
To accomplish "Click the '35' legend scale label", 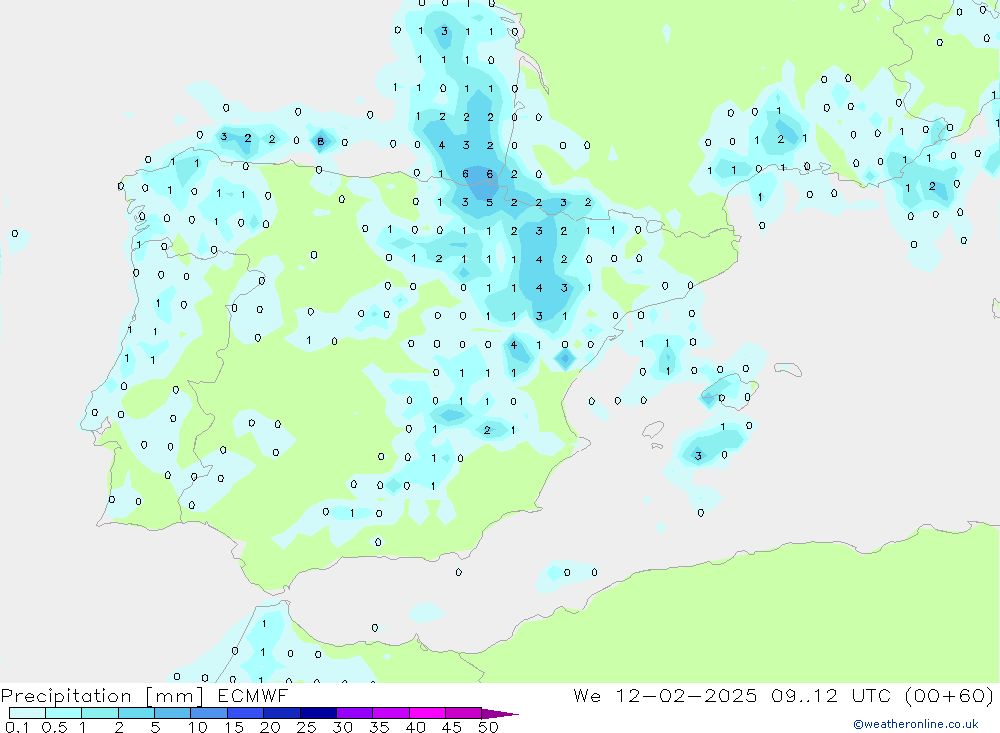I will point(379,727).
